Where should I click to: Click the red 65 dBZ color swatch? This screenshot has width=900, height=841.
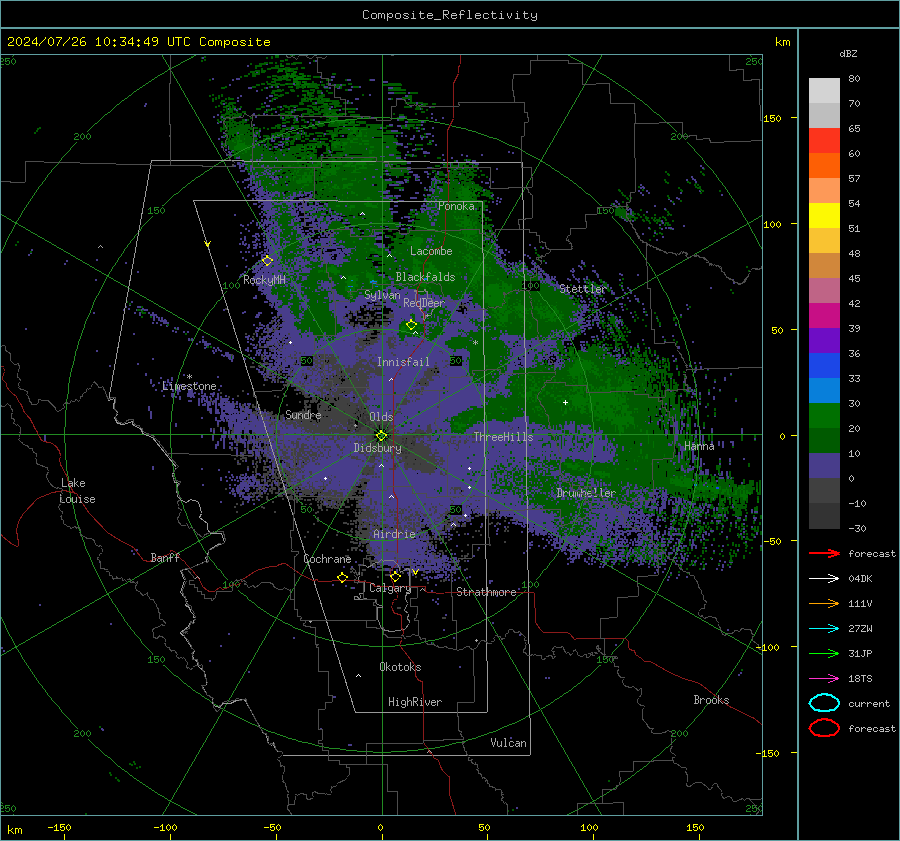tap(824, 140)
